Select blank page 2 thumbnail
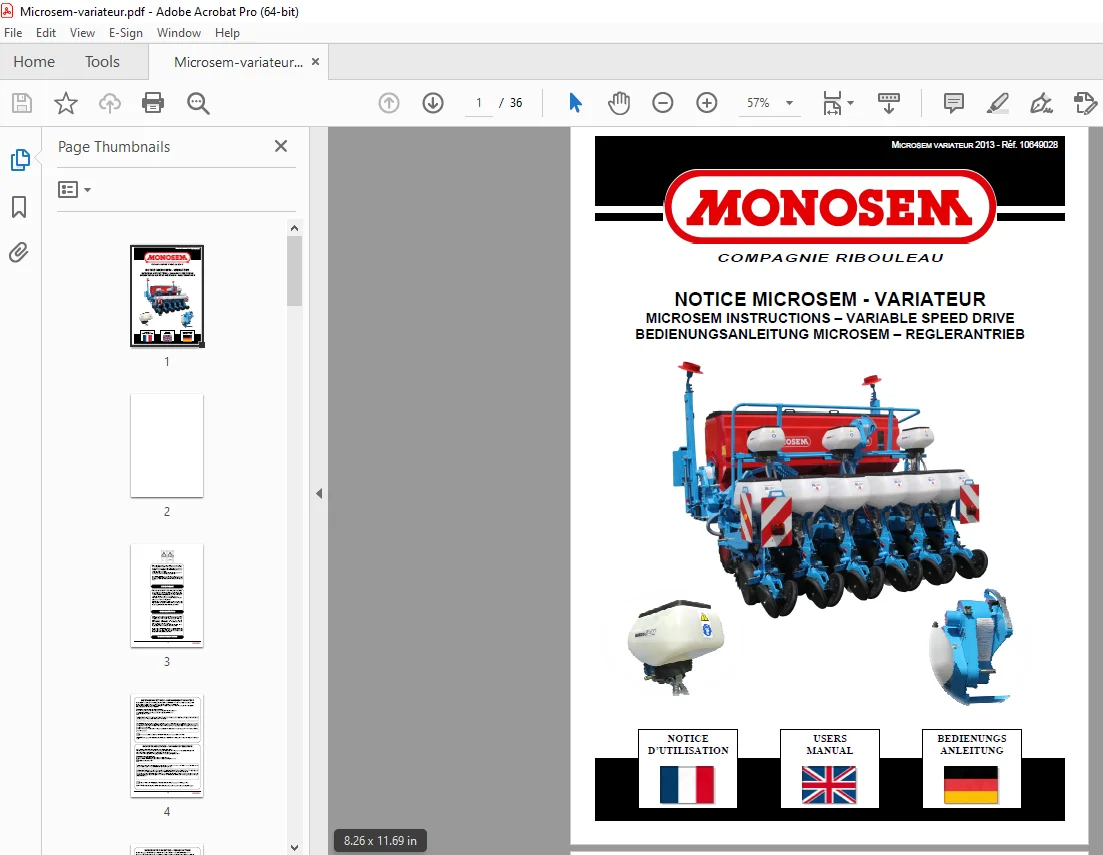The width and height of the screenshot is (1103, 855). 167,445
